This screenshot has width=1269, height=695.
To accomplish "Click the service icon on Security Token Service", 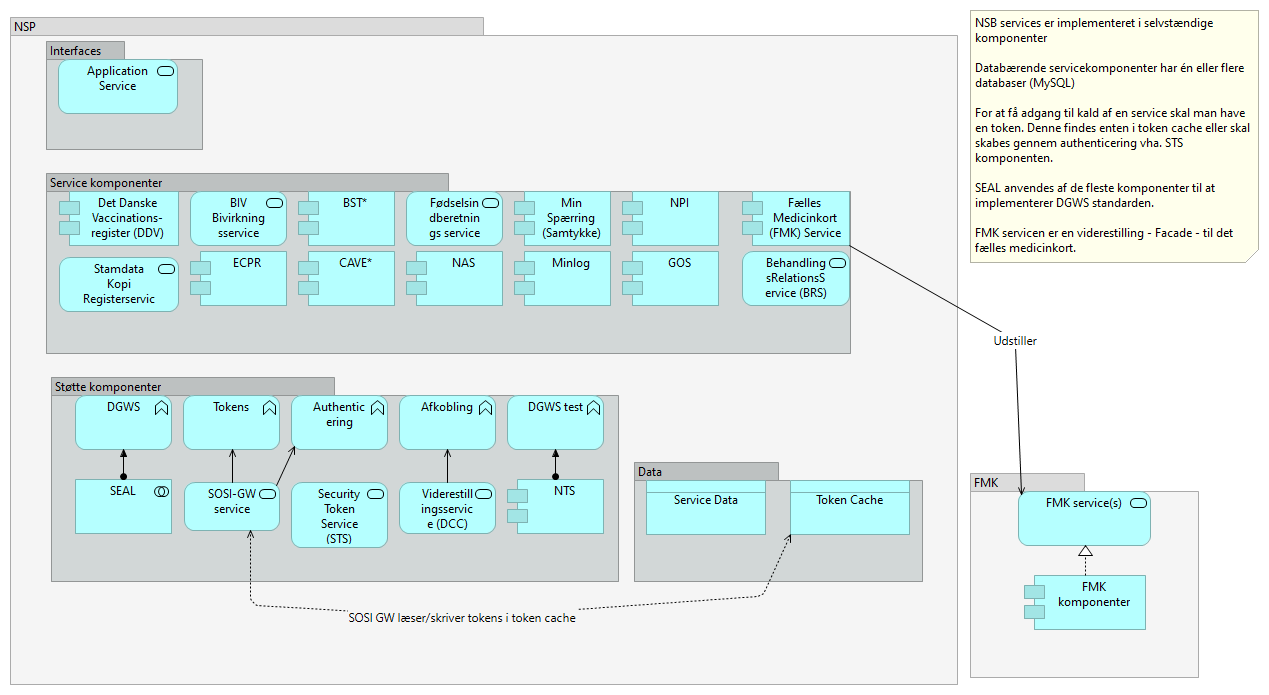I will [376, 494].
